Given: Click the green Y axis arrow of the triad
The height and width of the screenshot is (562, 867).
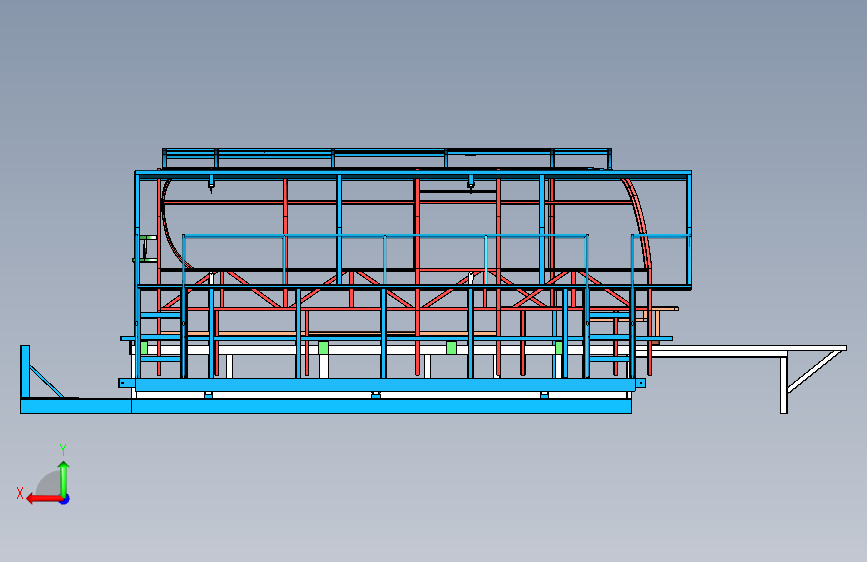Looking at the screenshot, I should click(64, 478).
